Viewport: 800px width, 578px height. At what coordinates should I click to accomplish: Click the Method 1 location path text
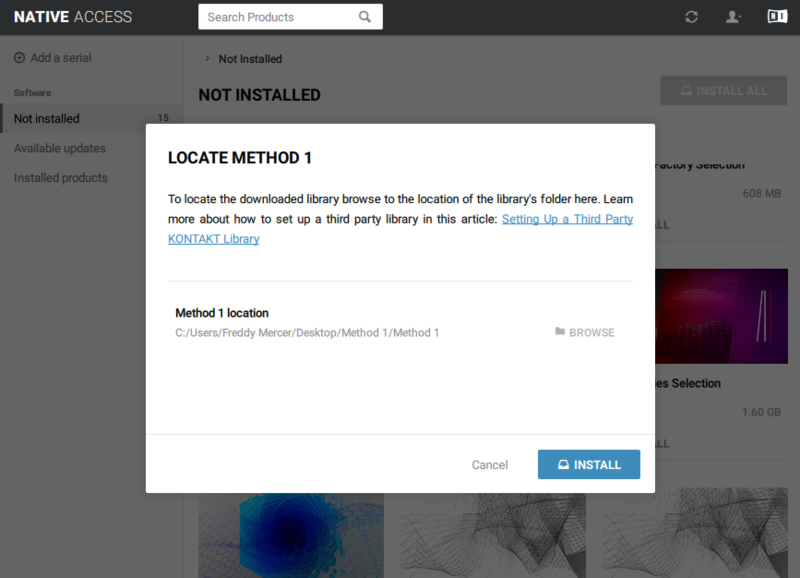point(307,333)
